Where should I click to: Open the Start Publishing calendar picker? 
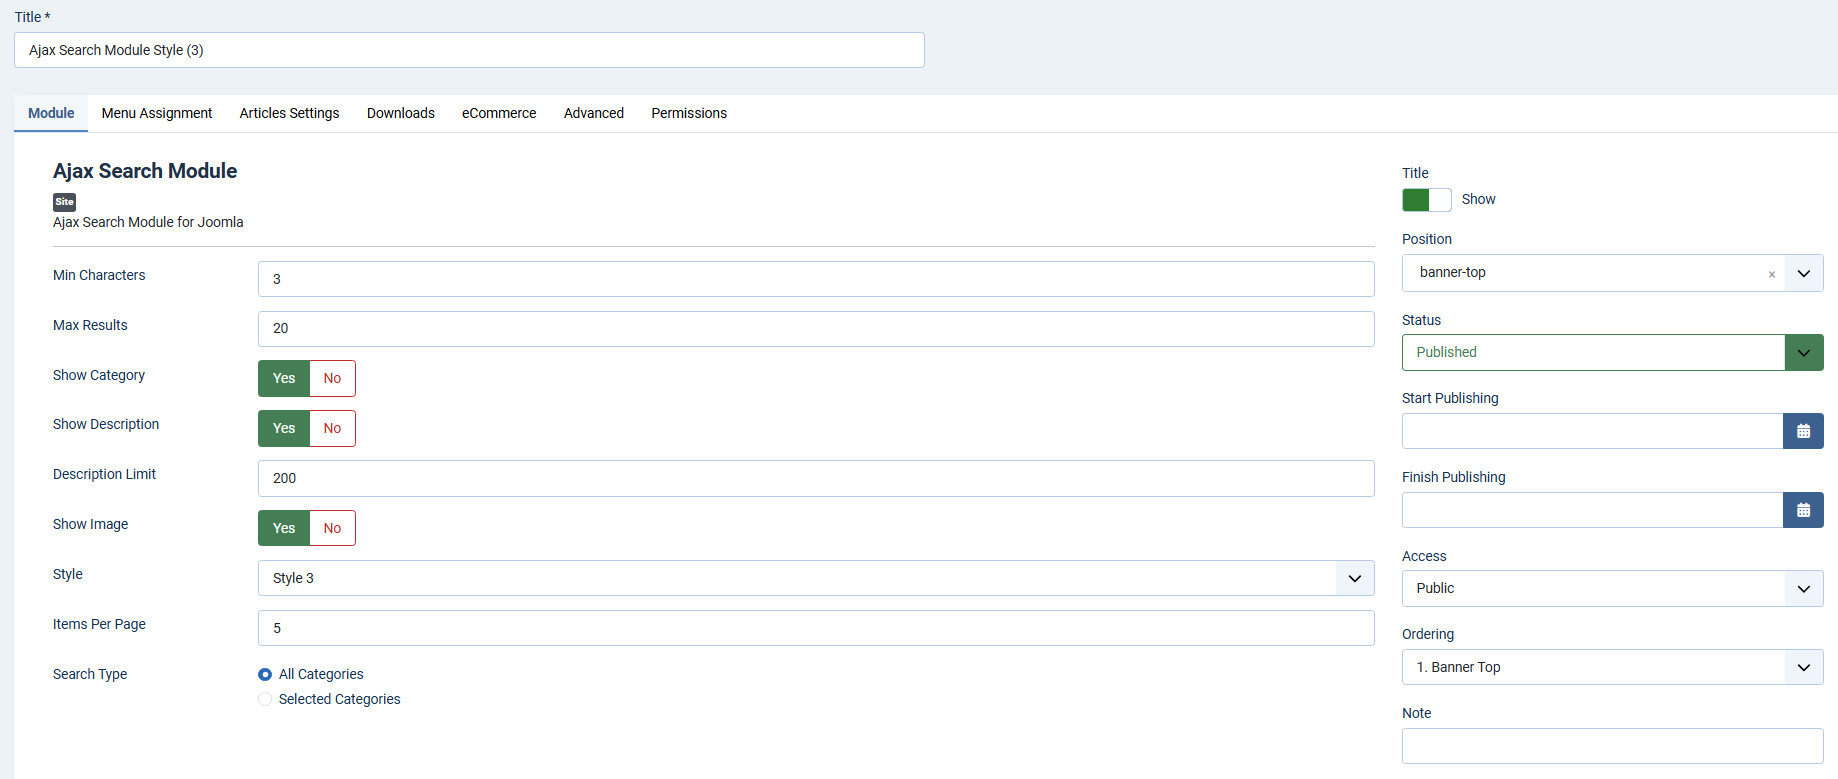click(x=1802, y=431)
